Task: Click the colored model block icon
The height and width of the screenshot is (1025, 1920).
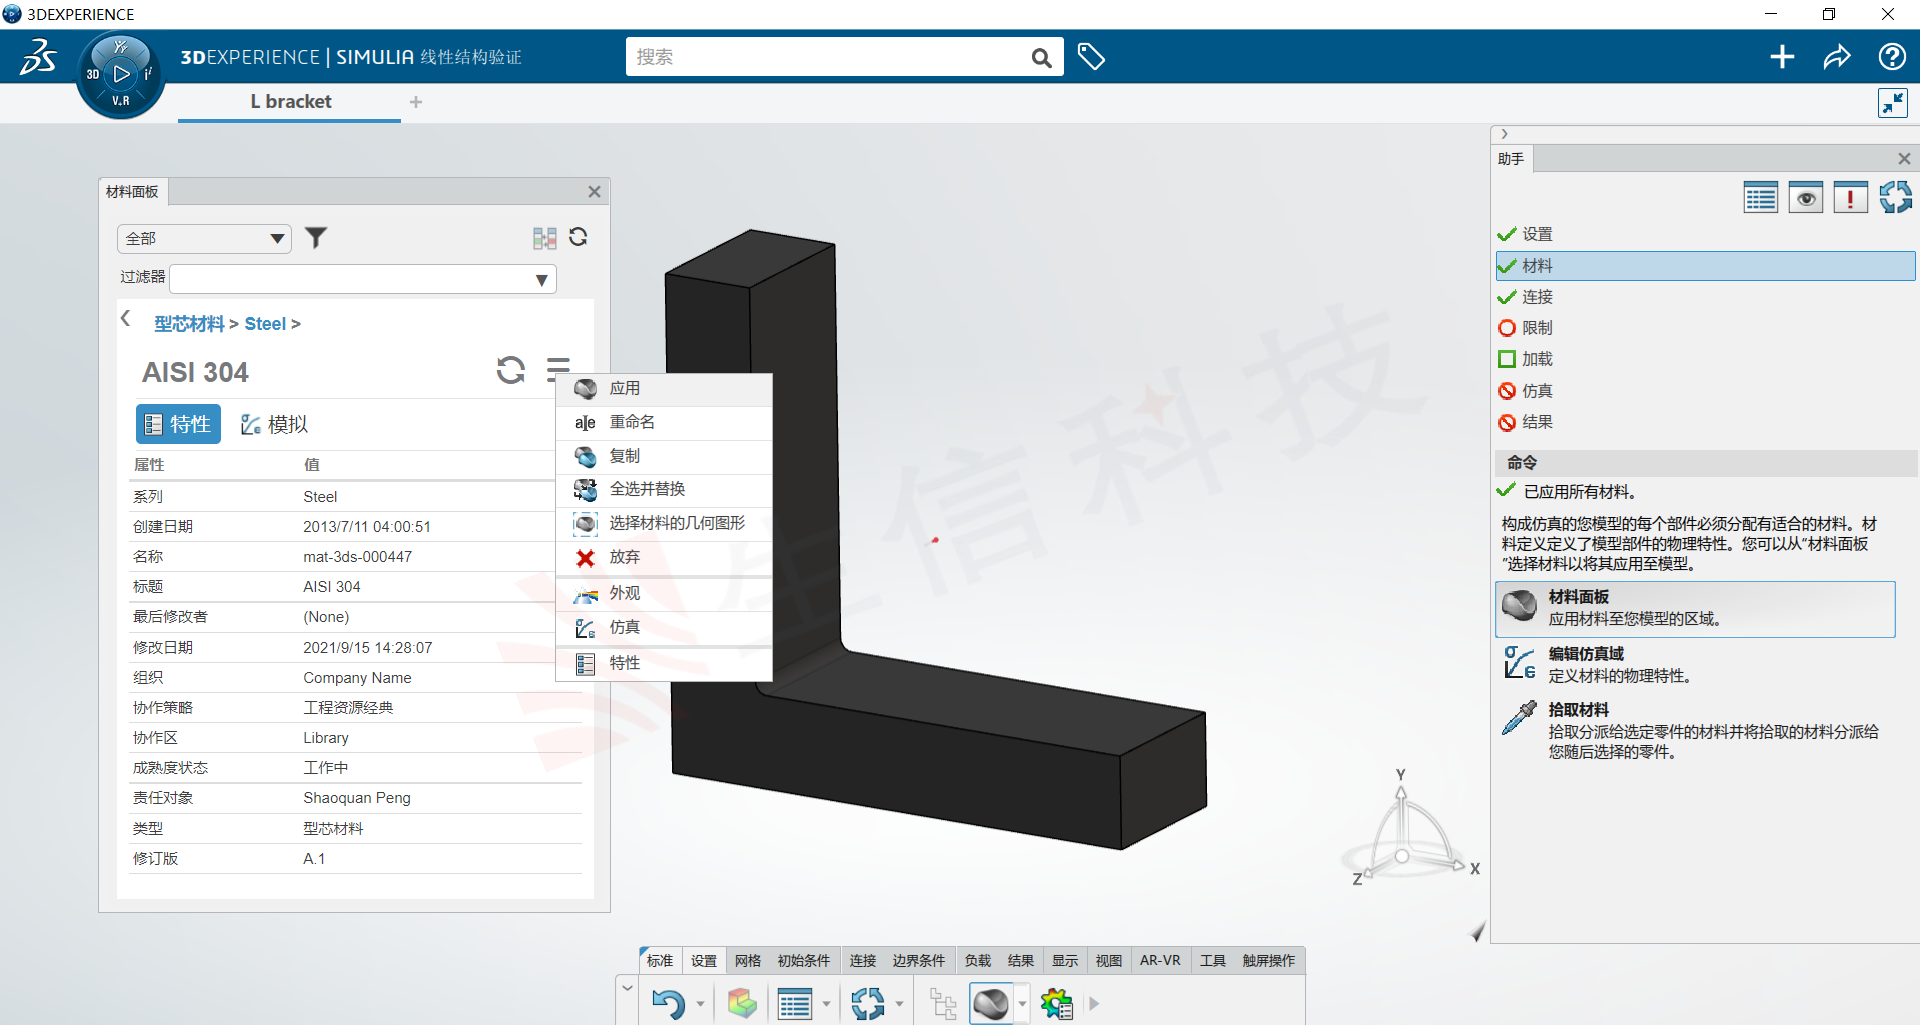Action: [x=742, y=1003]
